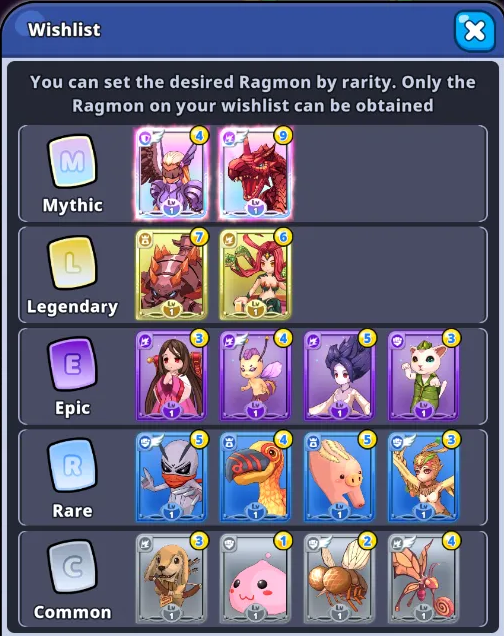Pick the pale dark-haired woman Epic card
The height and width of the screenshot is (636, 504).
(x=339, y=376)
